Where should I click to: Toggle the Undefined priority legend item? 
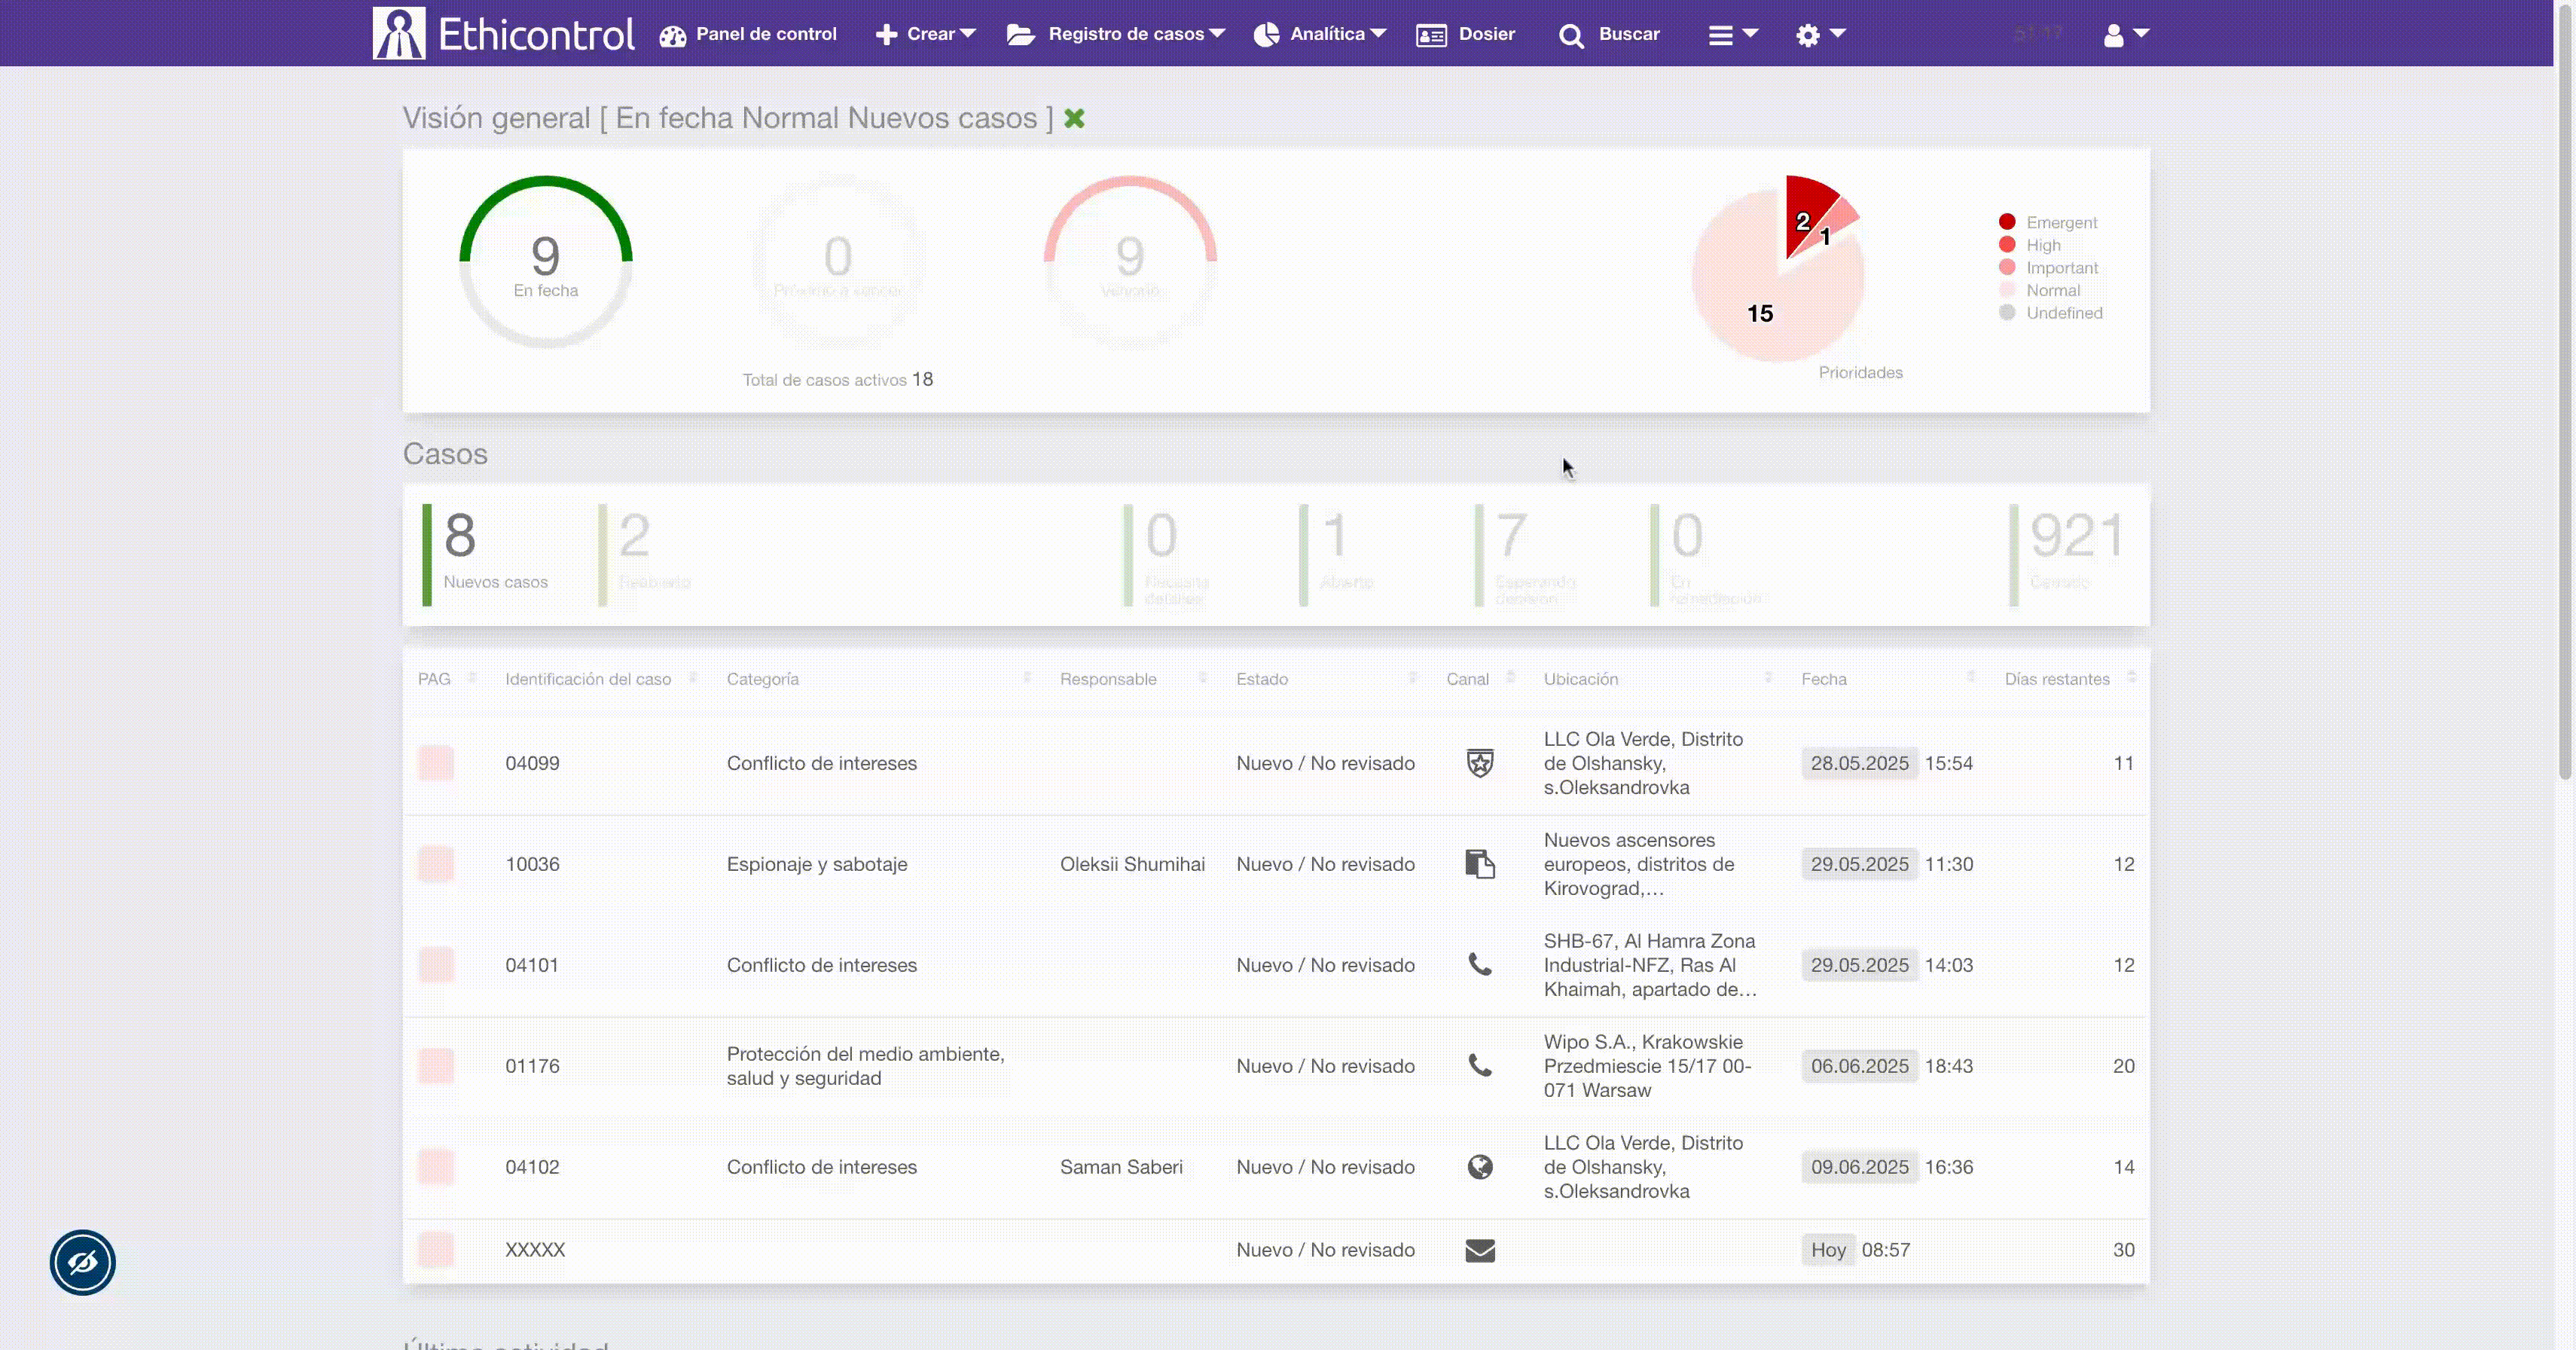tap(2063, 313)
